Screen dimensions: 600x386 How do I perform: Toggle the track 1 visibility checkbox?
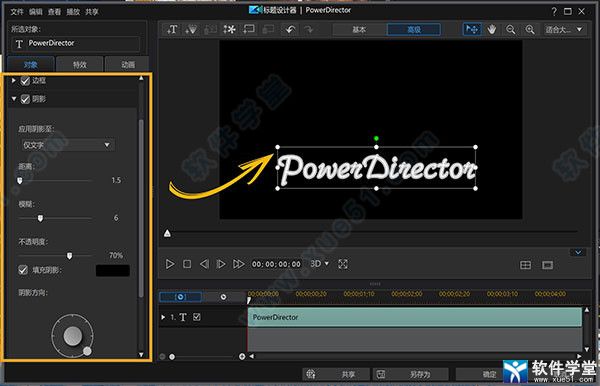pyautogui.click(x=197, y=317)
